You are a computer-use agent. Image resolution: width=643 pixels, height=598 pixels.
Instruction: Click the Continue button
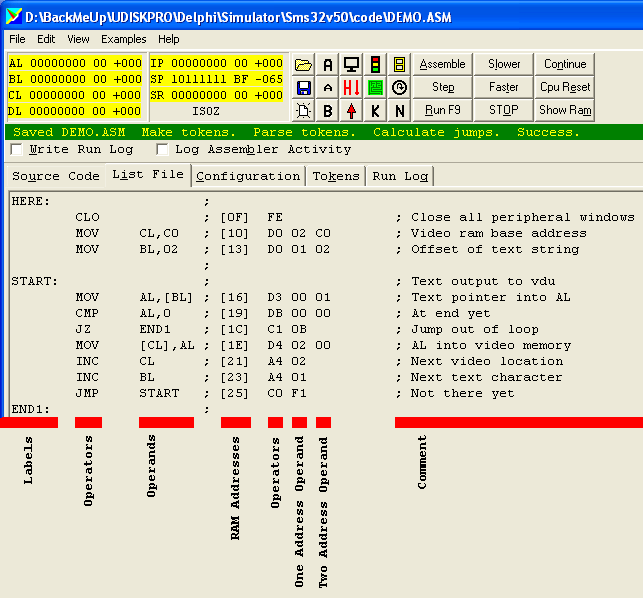pos(565,64)
